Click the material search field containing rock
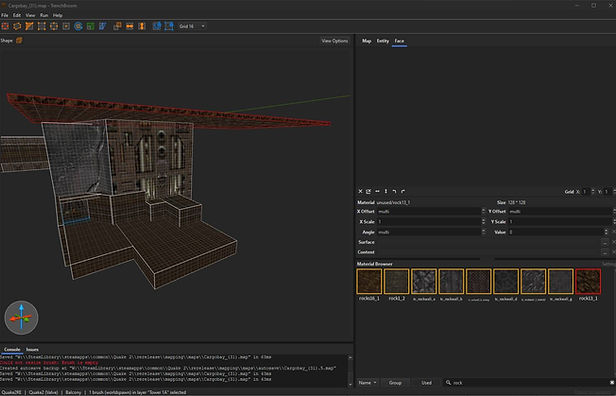 coord(528,383)
